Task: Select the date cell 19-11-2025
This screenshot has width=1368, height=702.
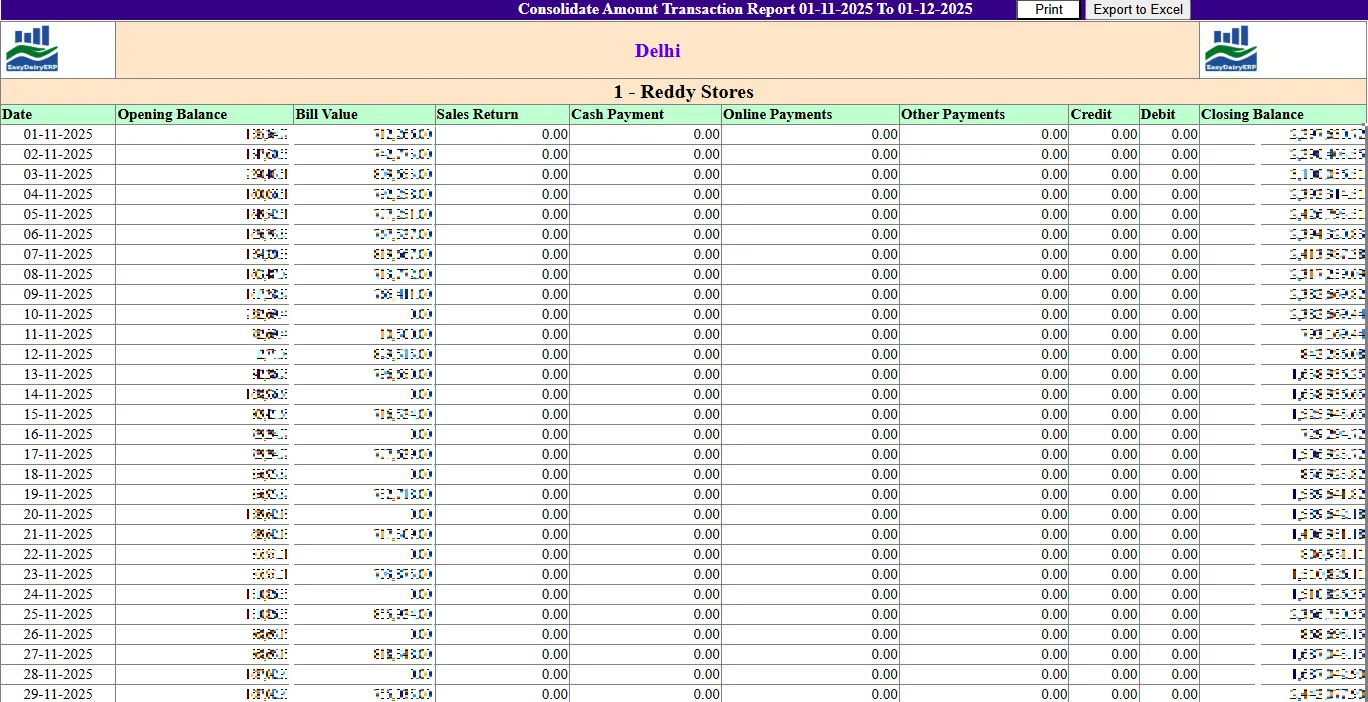Action: 58,494
